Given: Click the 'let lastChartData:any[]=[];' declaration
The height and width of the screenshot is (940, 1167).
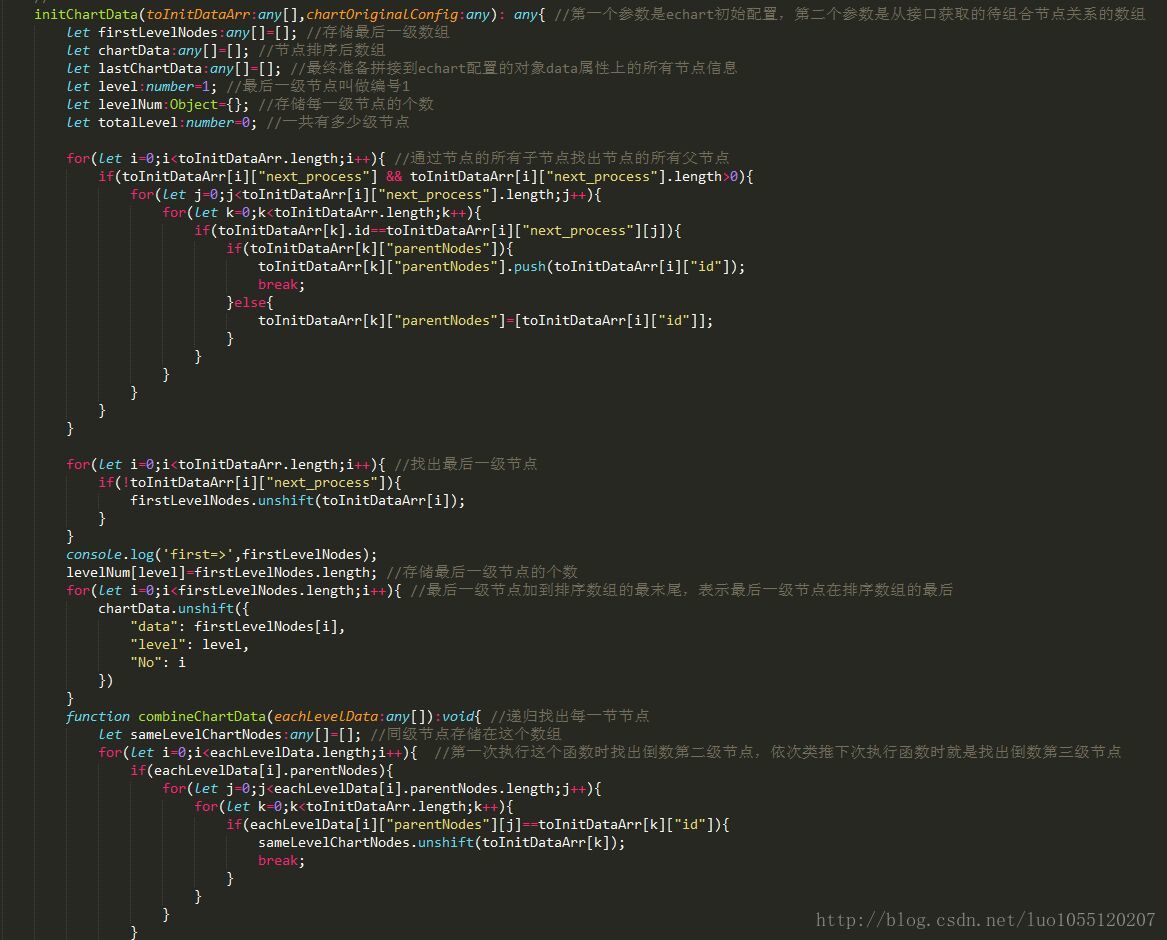Looking at the screenshot, I should 174,68.
